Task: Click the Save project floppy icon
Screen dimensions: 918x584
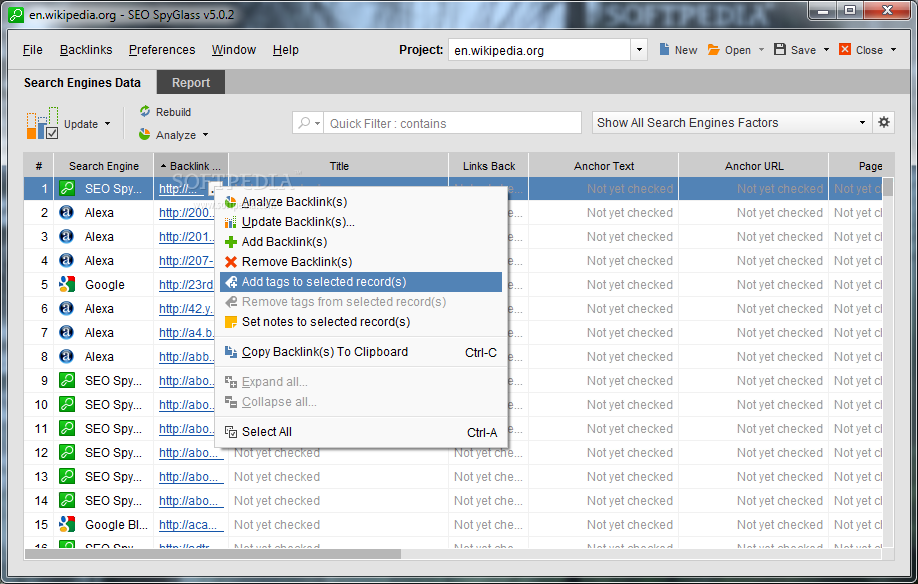Action: point(779,49)
